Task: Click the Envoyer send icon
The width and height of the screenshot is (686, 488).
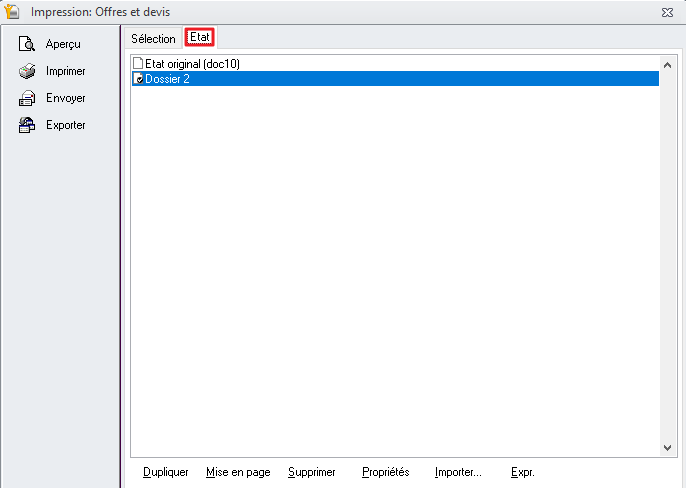Action: pyautogui.click(x=27, y=98)
